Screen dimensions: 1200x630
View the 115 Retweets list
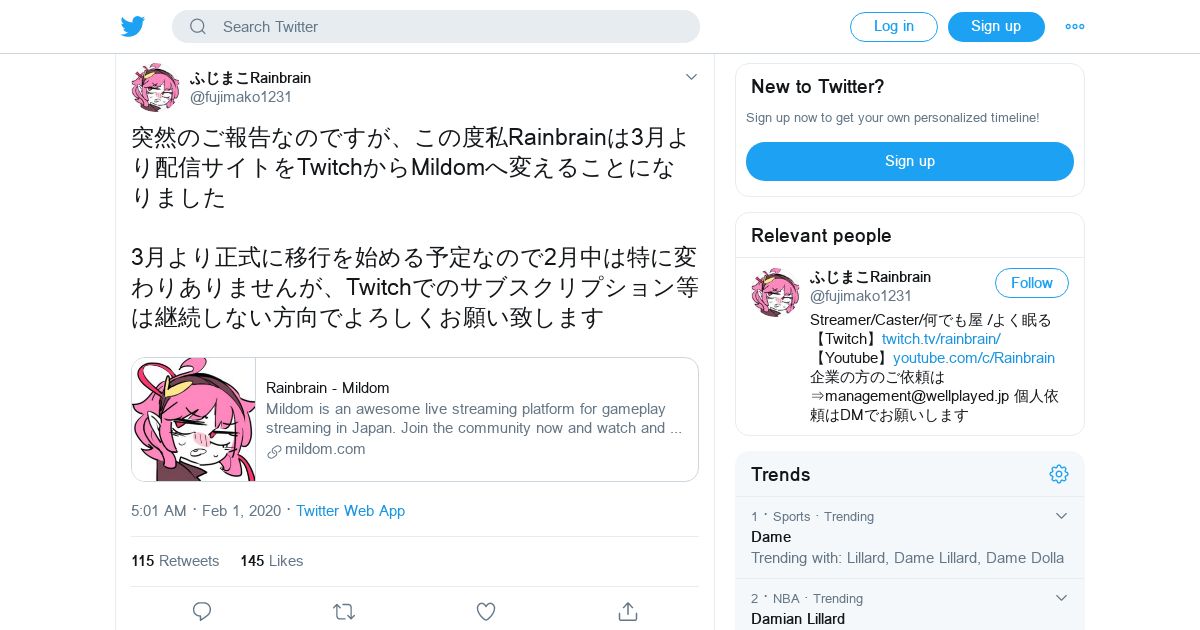175,561
